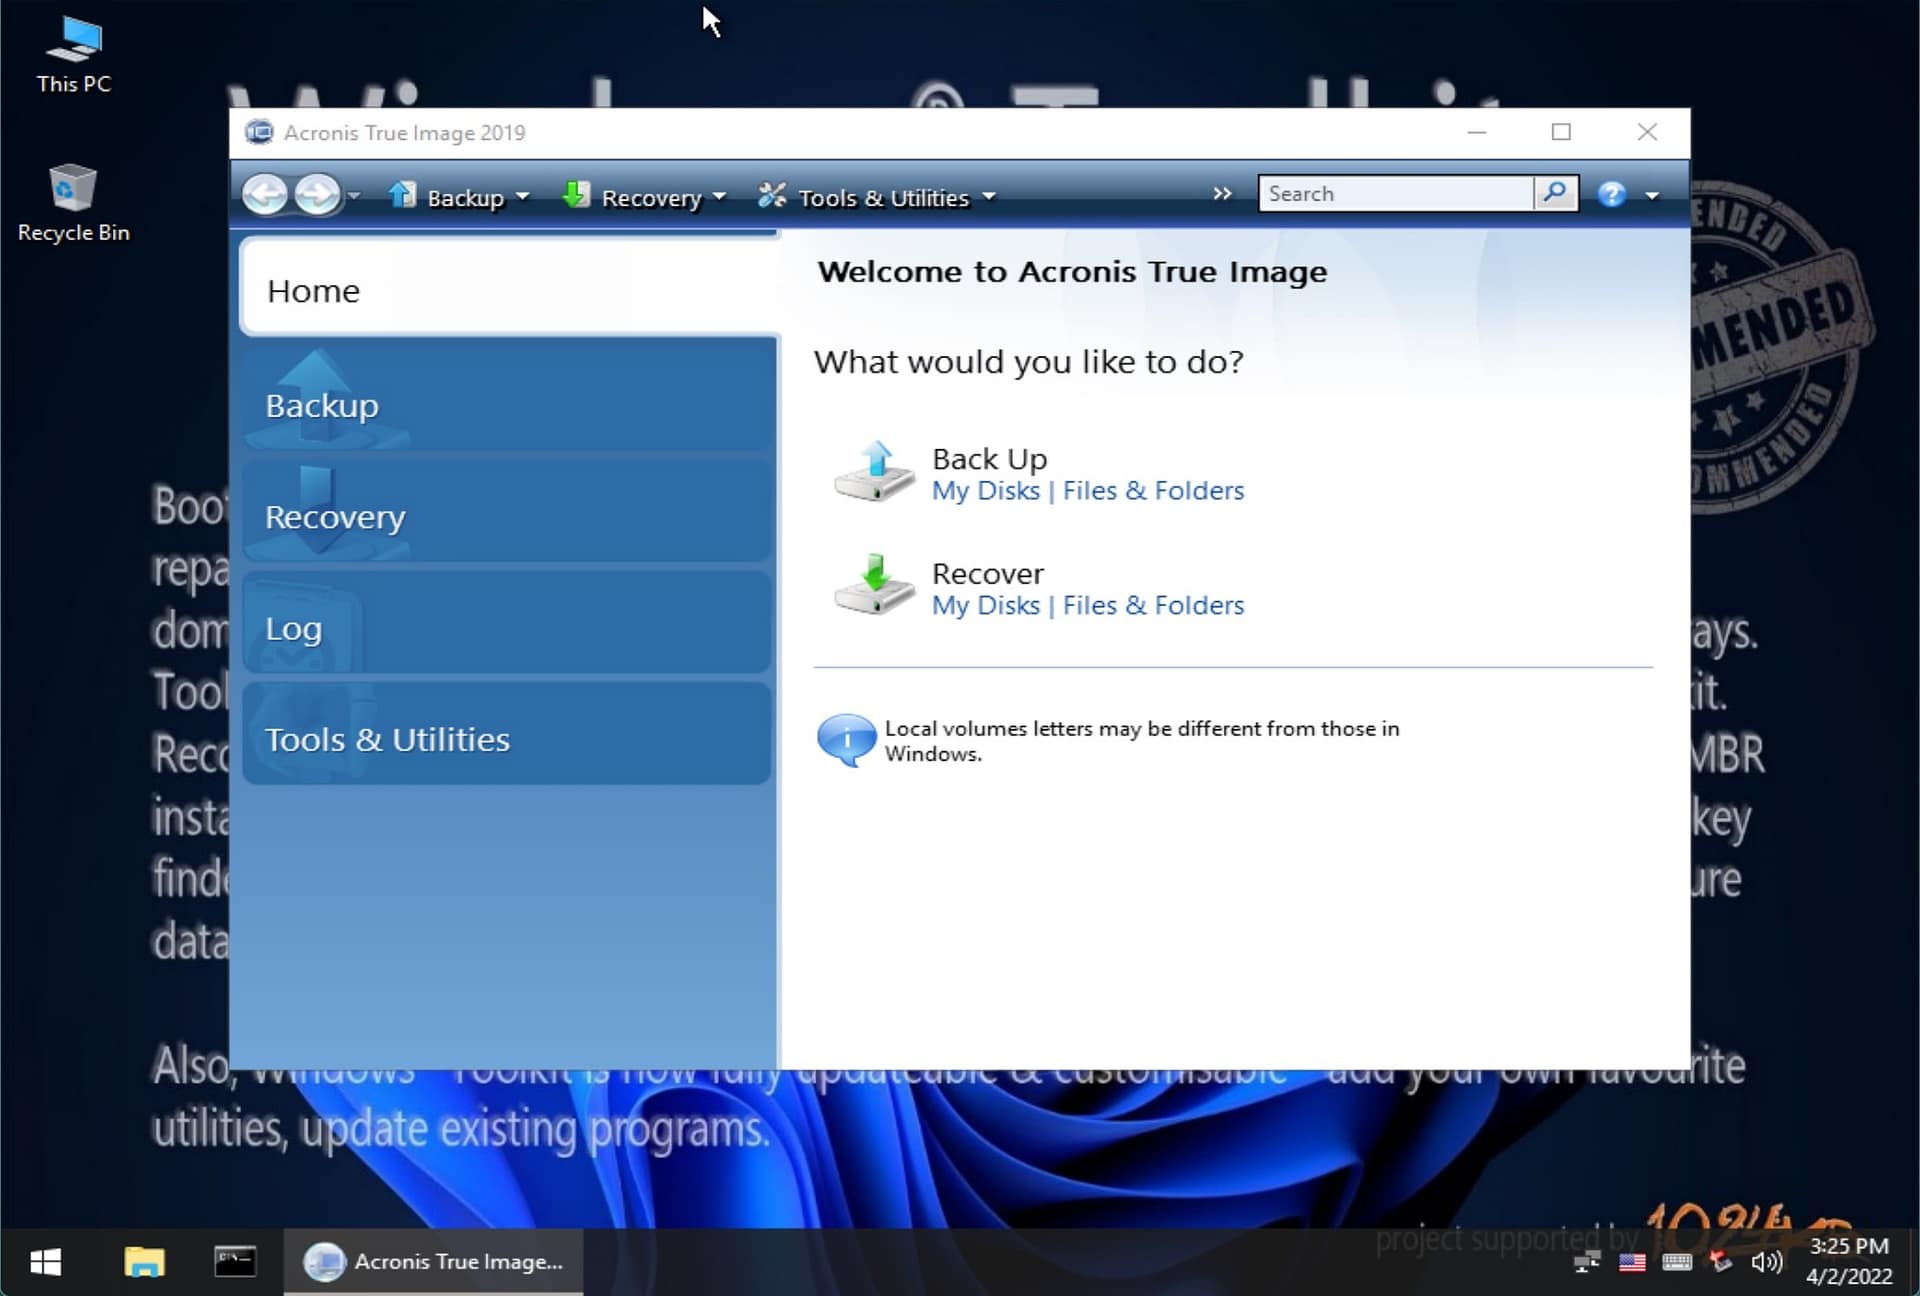Screen dimensions: 1920x1296
Task: Adjust volume from the system tray speaker
Action: (x=1765, y=1262)
